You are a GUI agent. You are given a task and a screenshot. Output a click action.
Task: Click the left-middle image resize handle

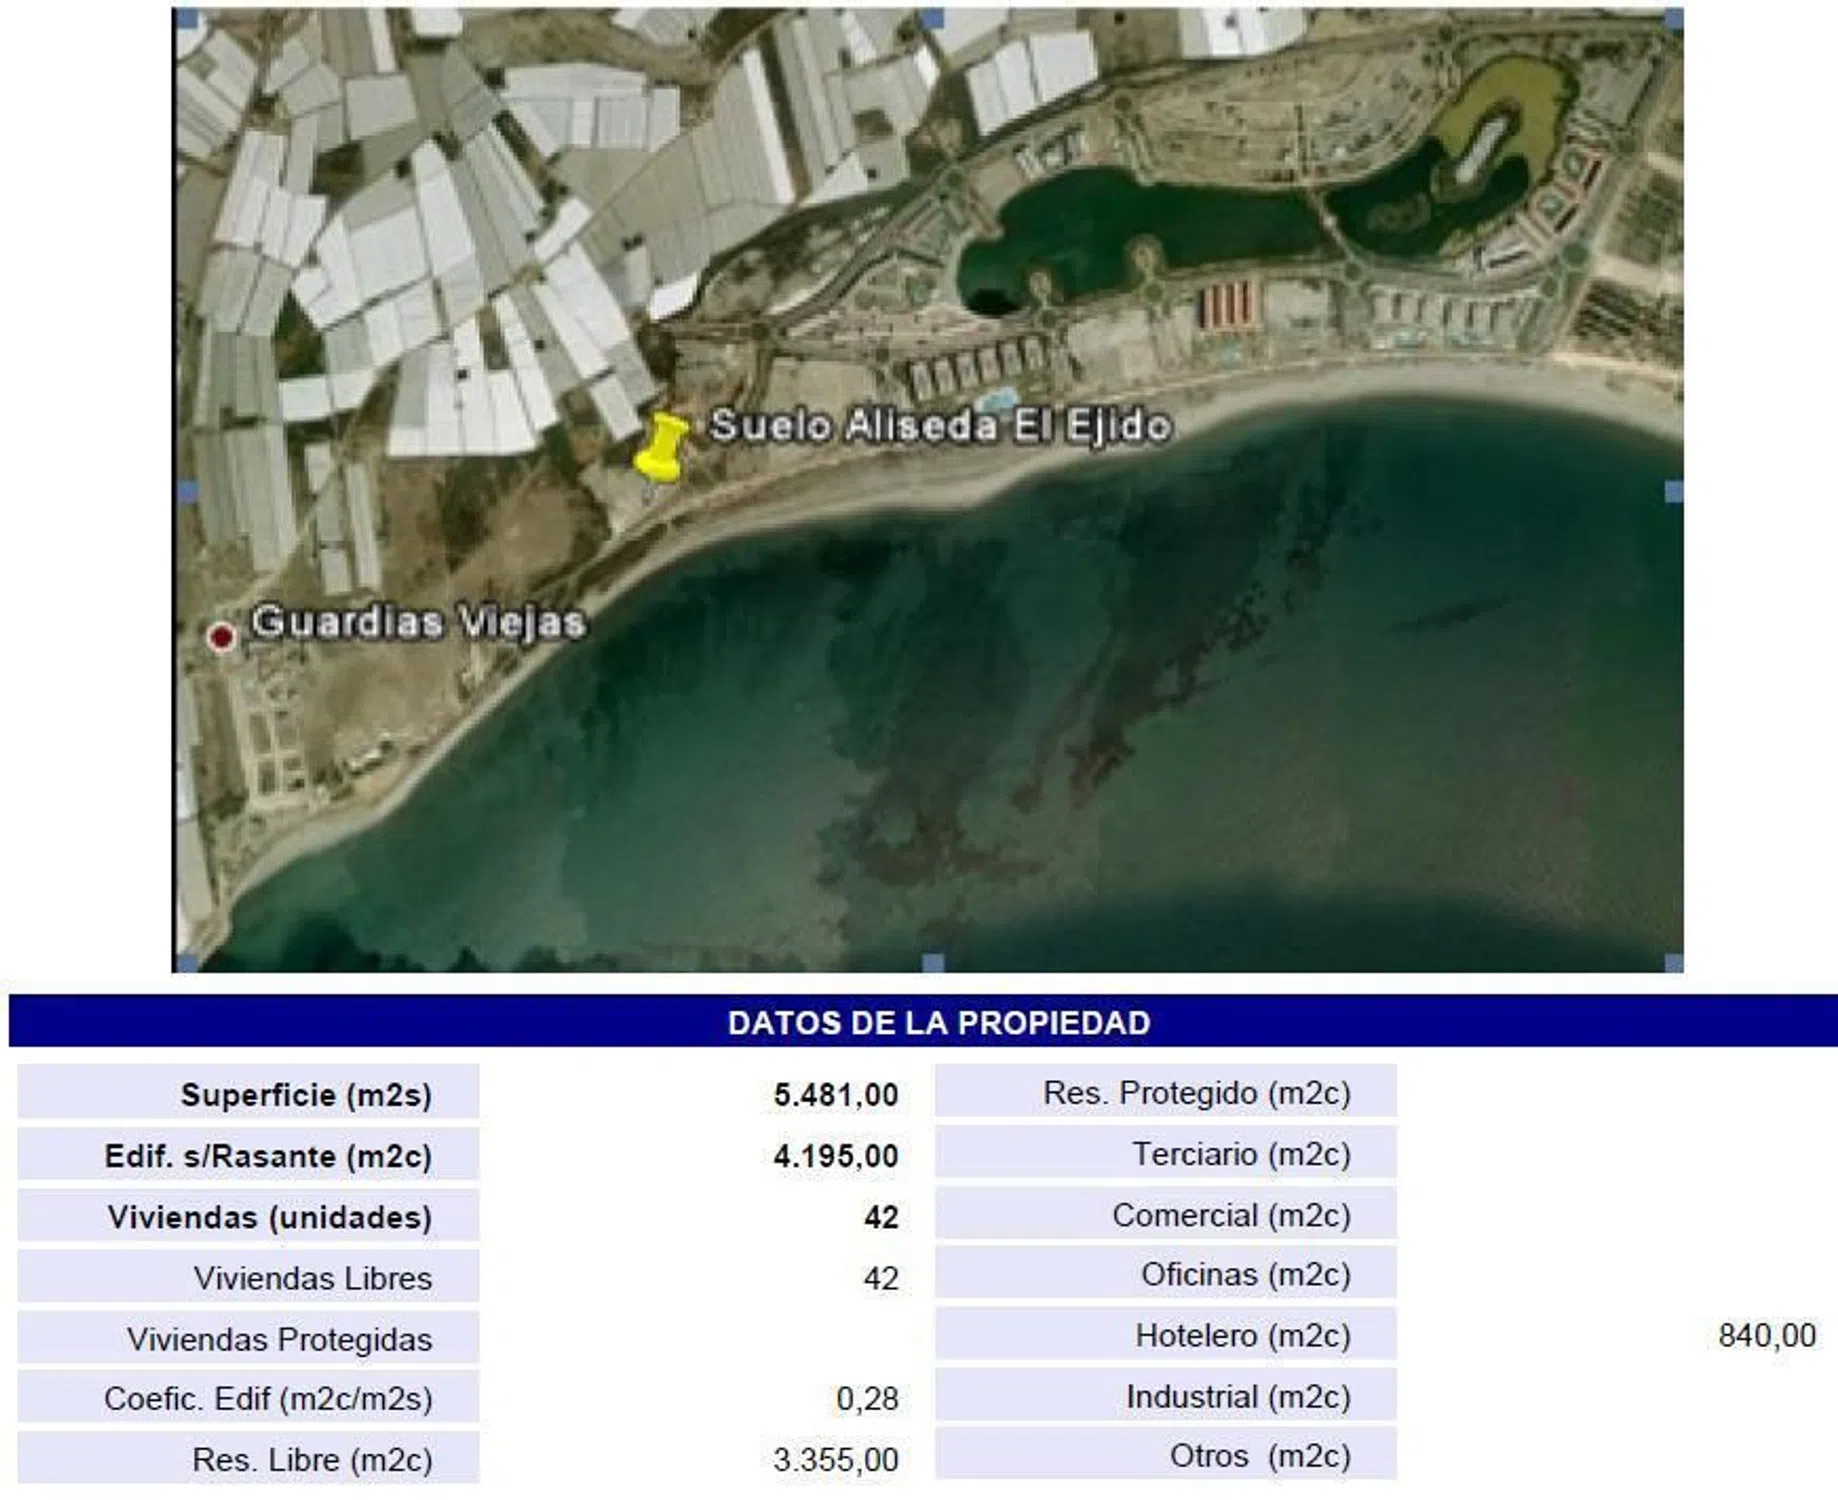[187, 491]
